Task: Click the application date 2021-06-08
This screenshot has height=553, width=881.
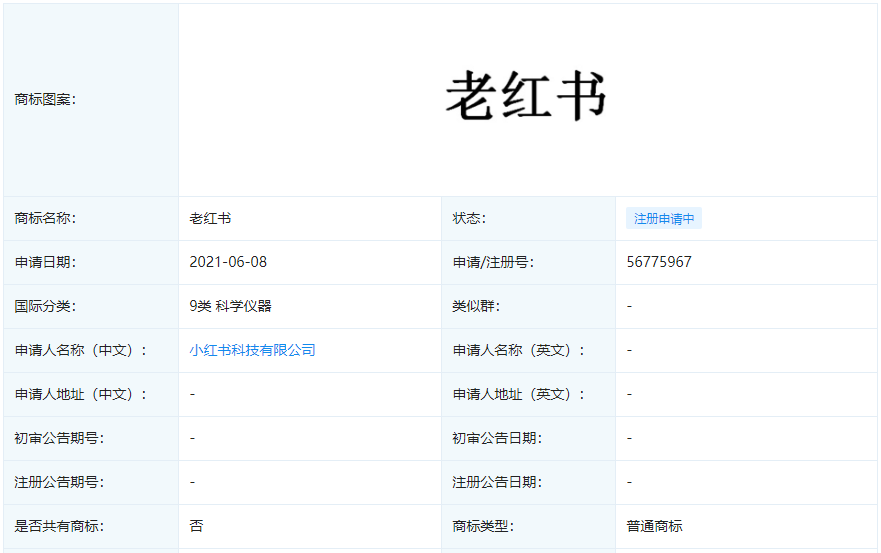Action: (228, 262)
